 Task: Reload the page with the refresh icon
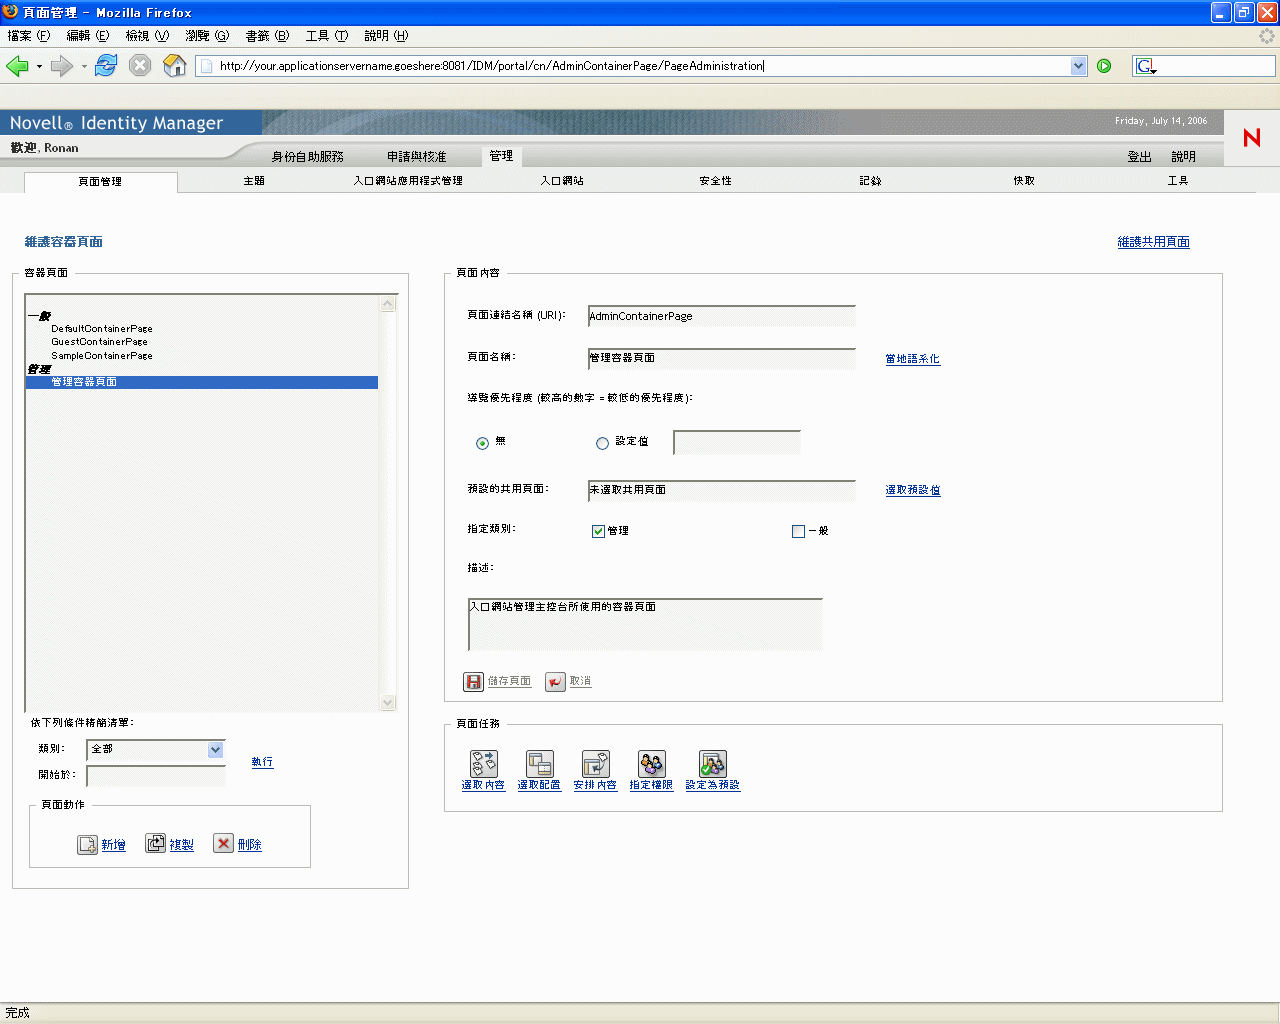pyautogui.click(x=106, y=66)
